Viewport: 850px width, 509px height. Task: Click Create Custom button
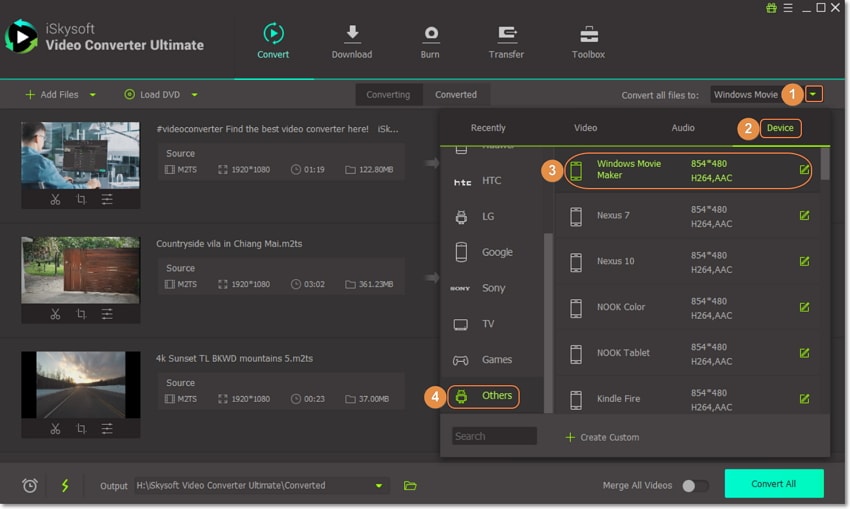tap(602, 437)
